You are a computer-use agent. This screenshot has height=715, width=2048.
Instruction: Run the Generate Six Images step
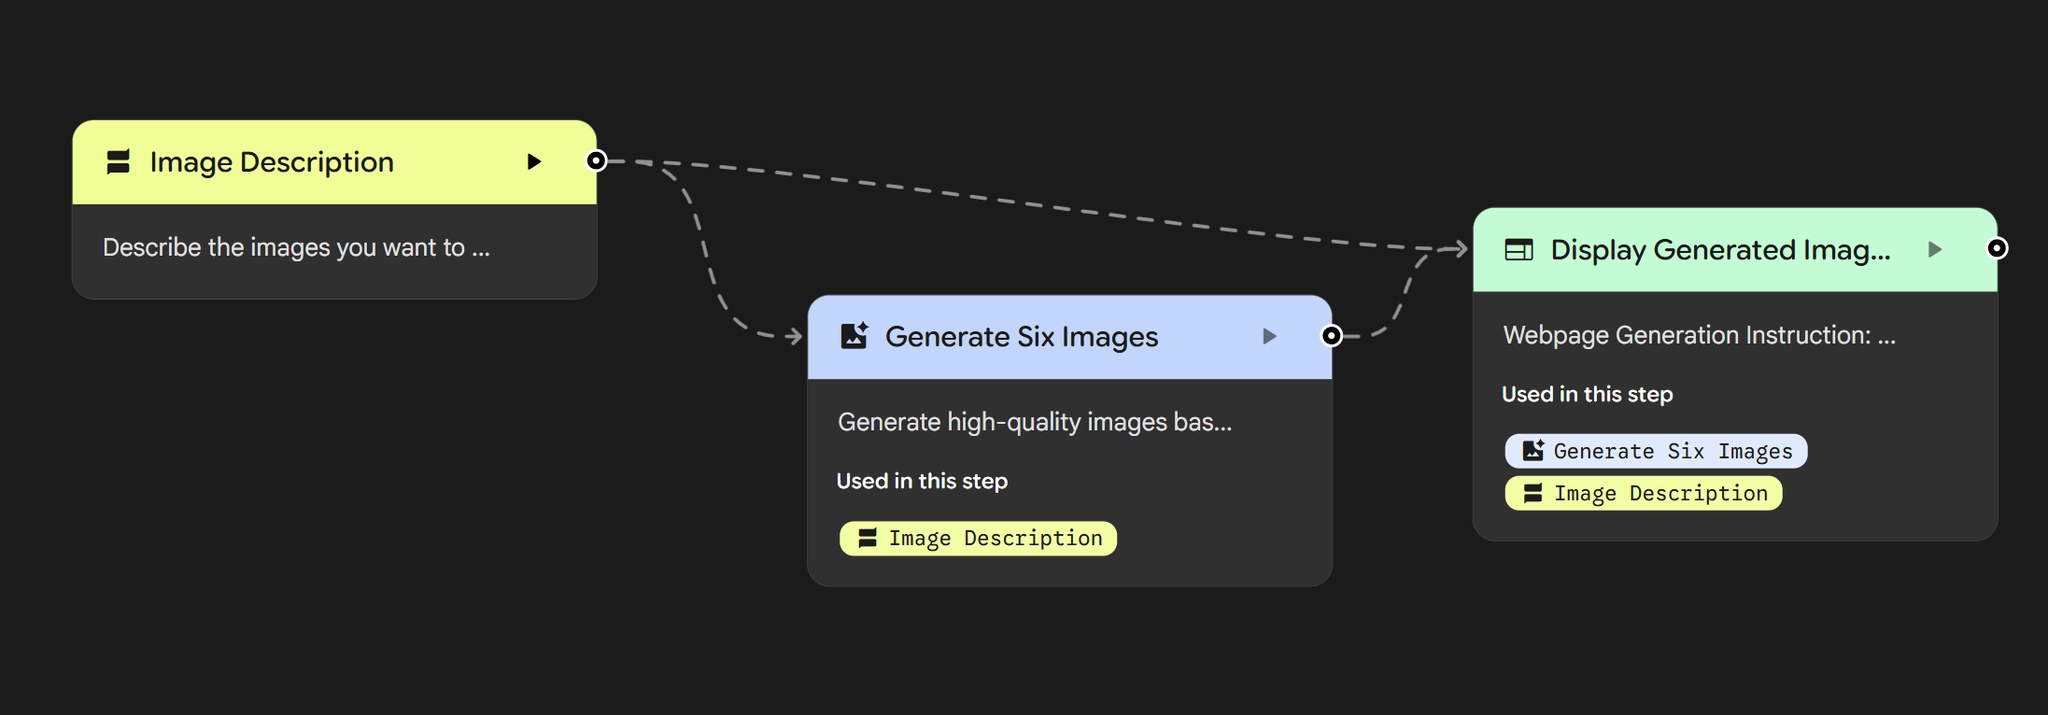(x=1269, y=336)
